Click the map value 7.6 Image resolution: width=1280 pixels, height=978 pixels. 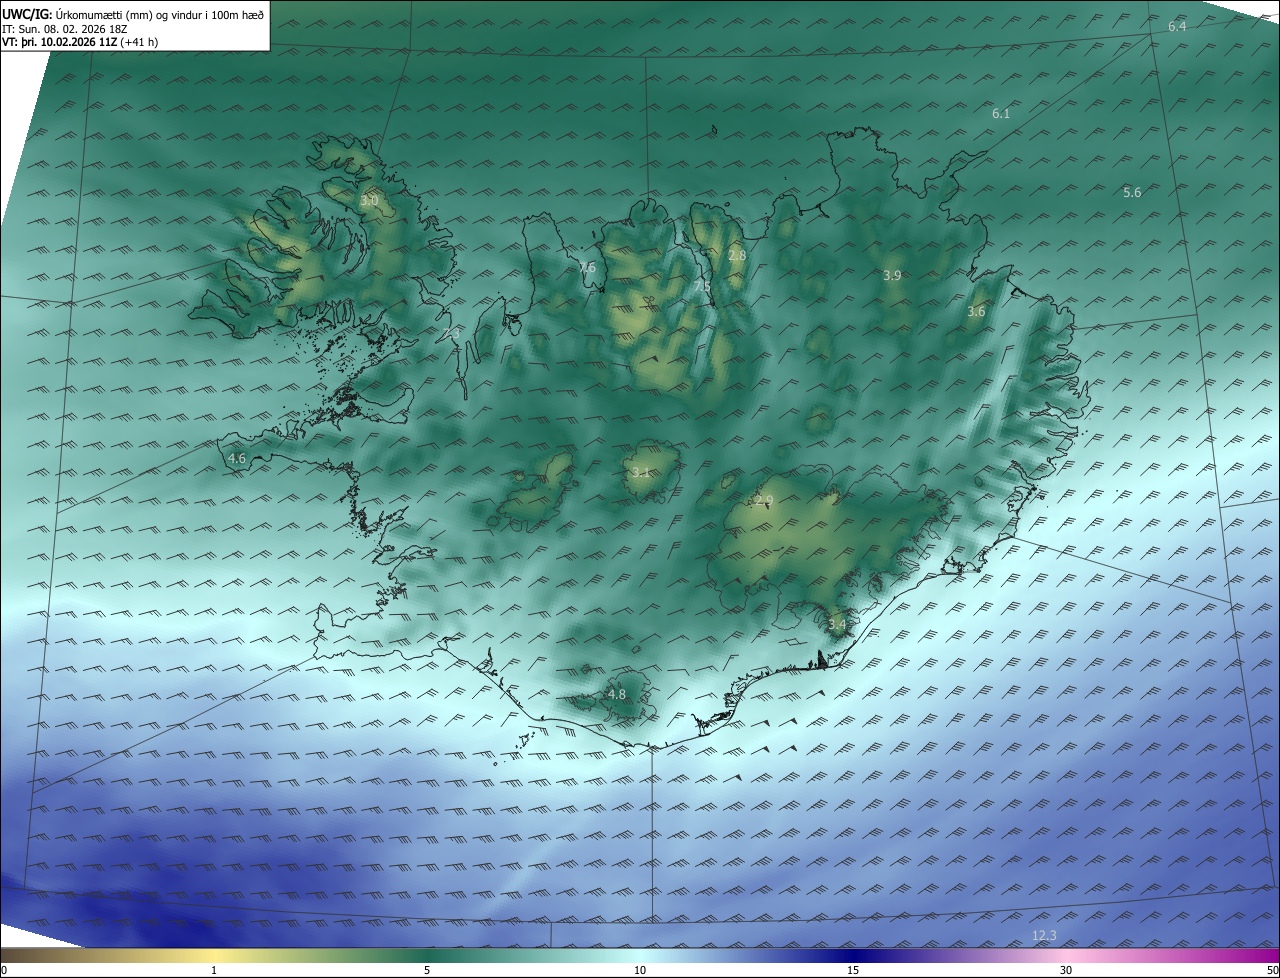(x=587, y=267)
